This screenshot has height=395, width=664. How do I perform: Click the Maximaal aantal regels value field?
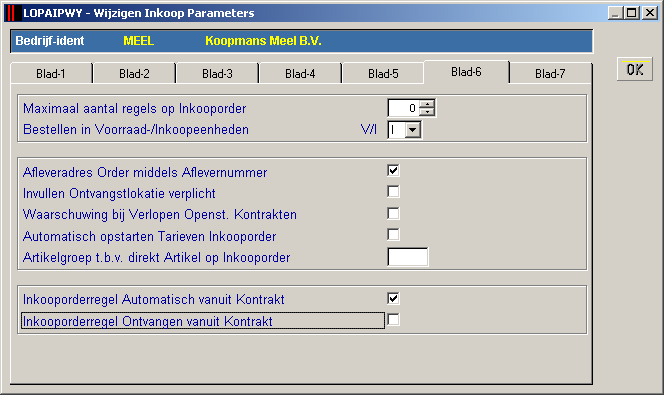[404, 108]
